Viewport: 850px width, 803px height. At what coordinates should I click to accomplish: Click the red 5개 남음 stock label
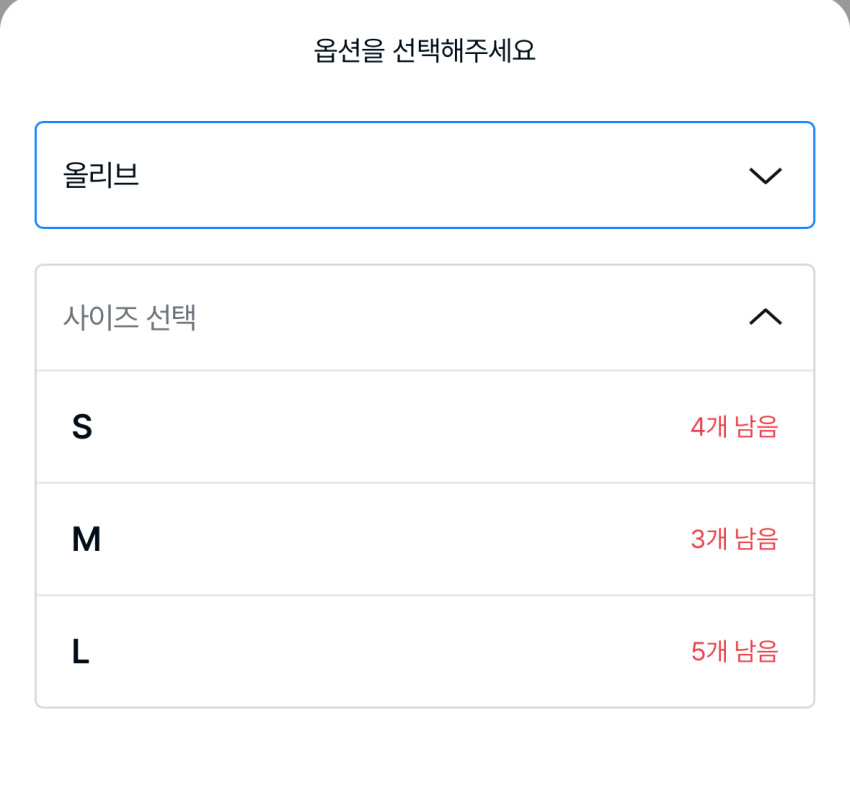[x=734, y=652]
